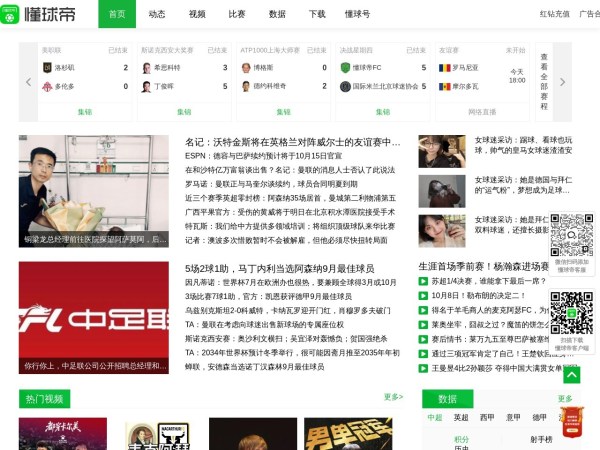Play video icon beside 通过三项冠军肯定了自己
Screen dimensions: 600x450
pyautogui.click(x=423, y=354)
